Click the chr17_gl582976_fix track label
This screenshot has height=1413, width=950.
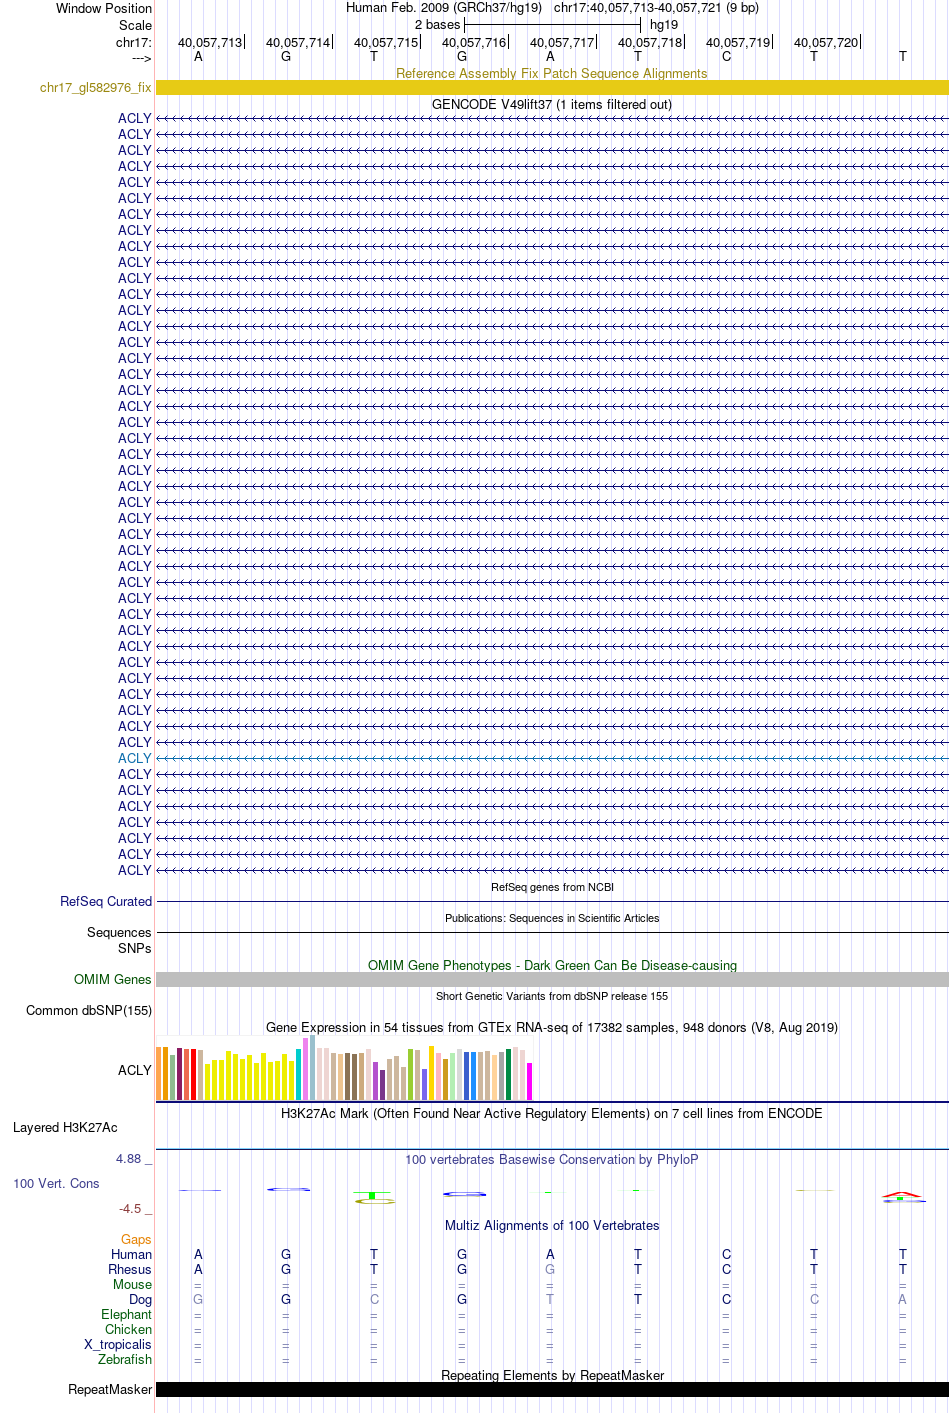(x=96, y=88)
